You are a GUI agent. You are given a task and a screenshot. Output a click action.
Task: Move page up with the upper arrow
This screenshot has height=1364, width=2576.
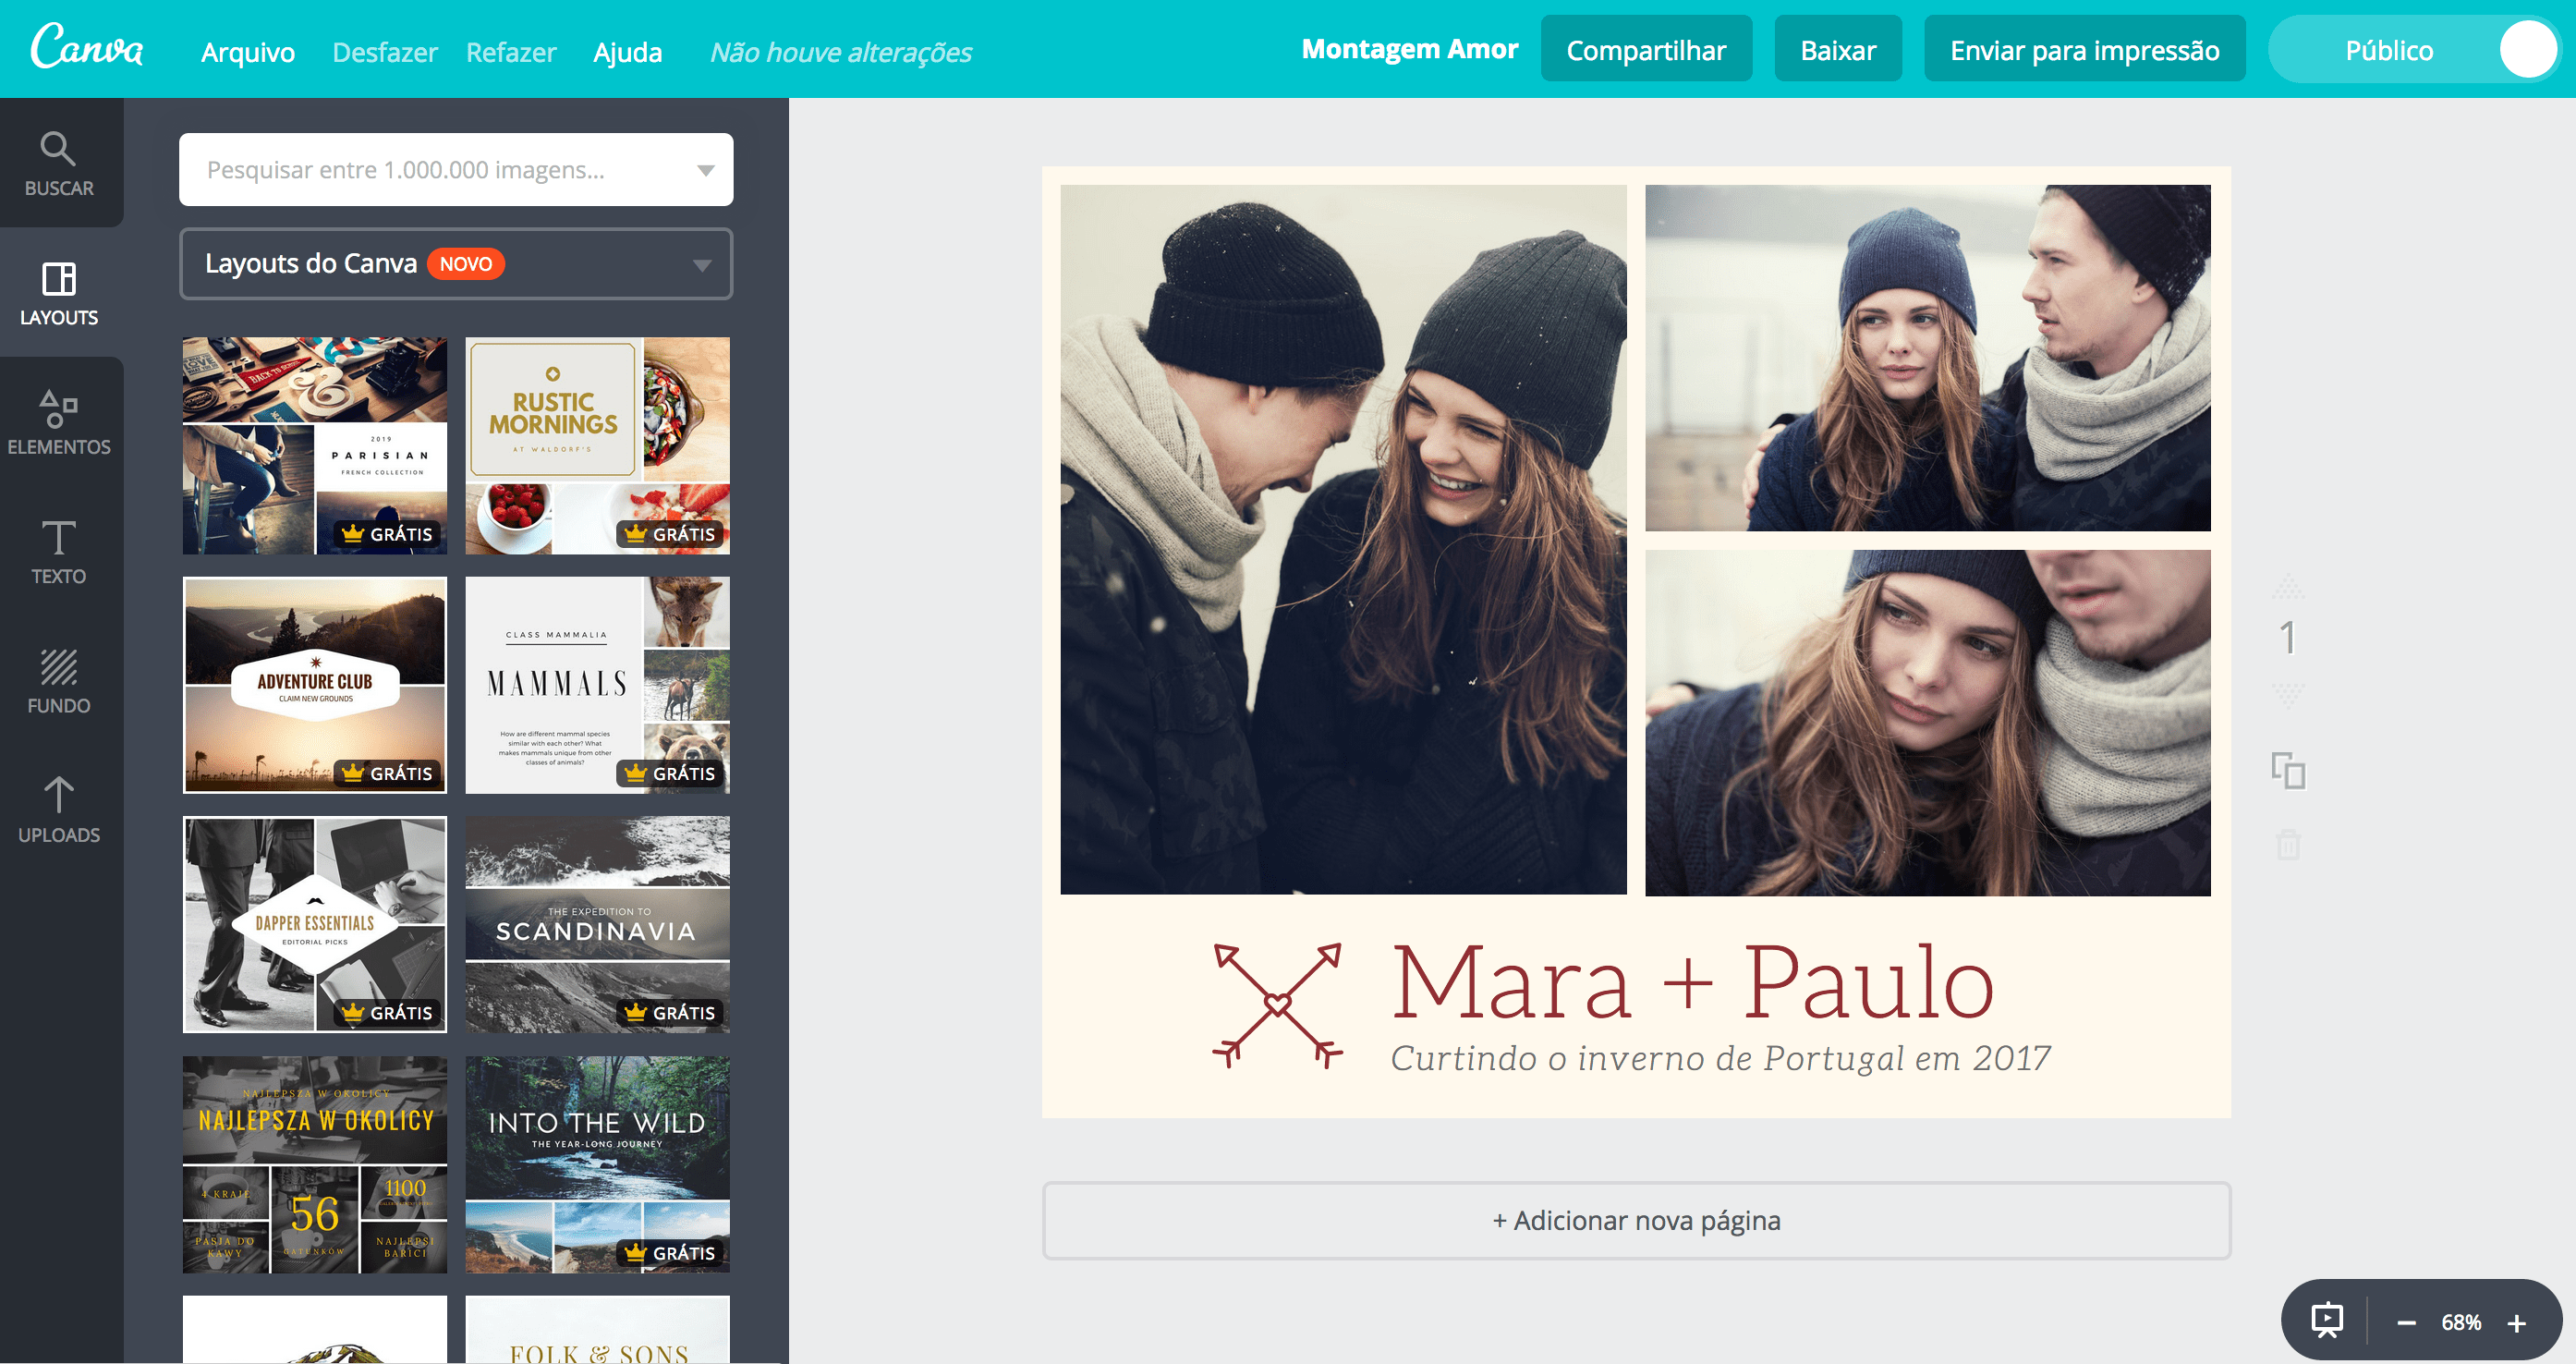2288,585
